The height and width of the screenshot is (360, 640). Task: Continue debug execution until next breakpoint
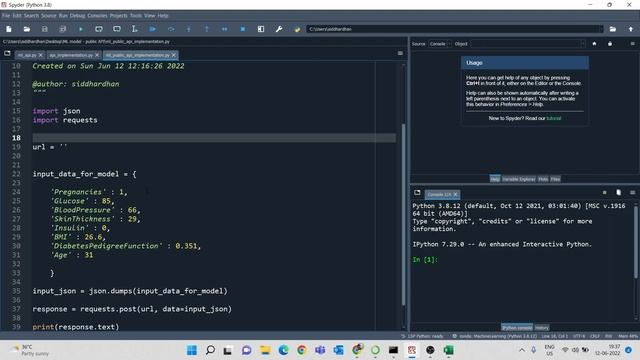pyautogui.click(x=224, y=29)
